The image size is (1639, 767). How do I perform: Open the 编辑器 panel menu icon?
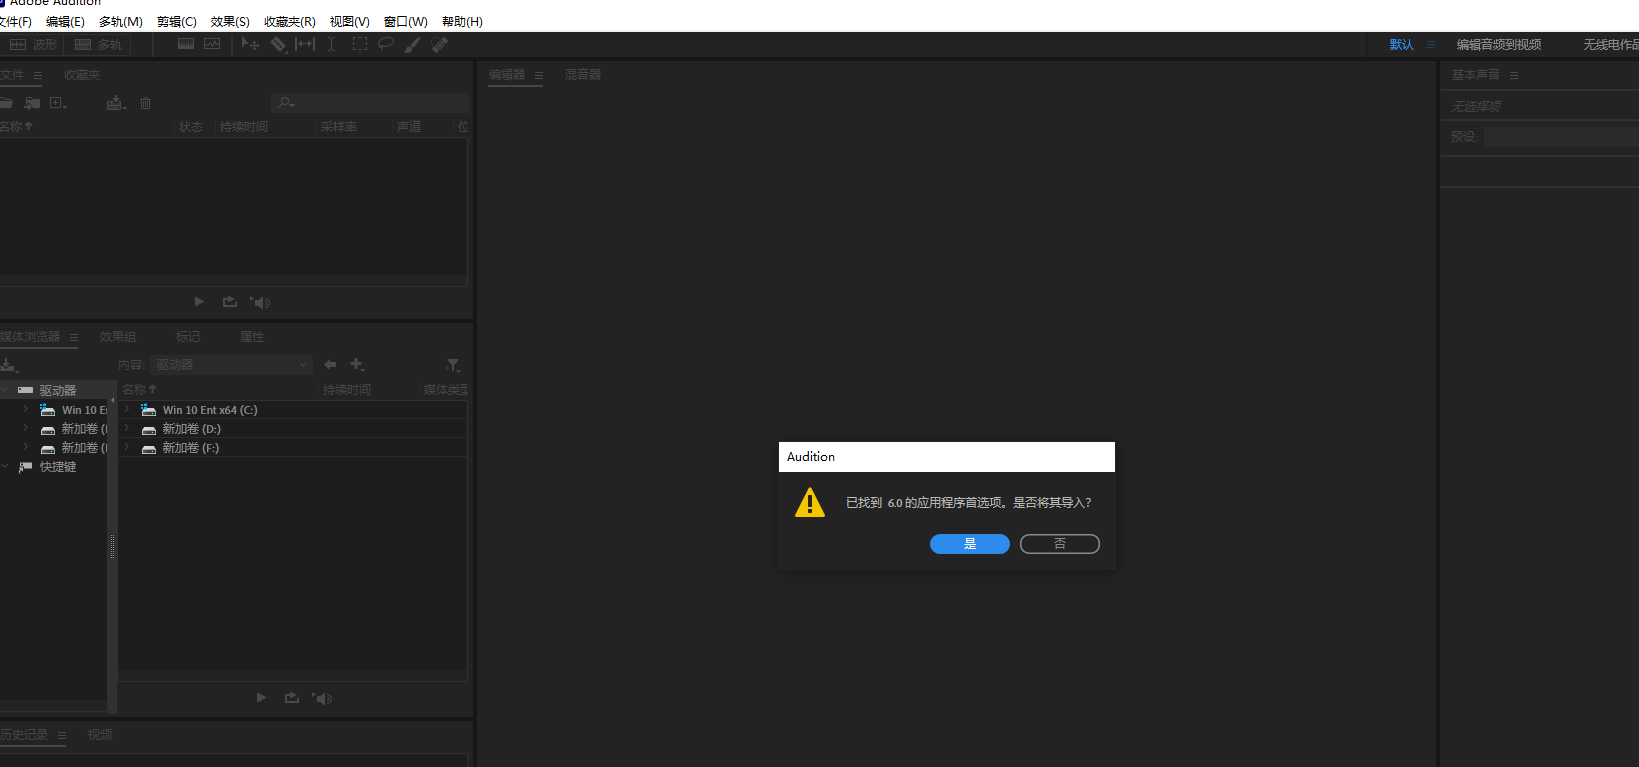coord(538,75)
